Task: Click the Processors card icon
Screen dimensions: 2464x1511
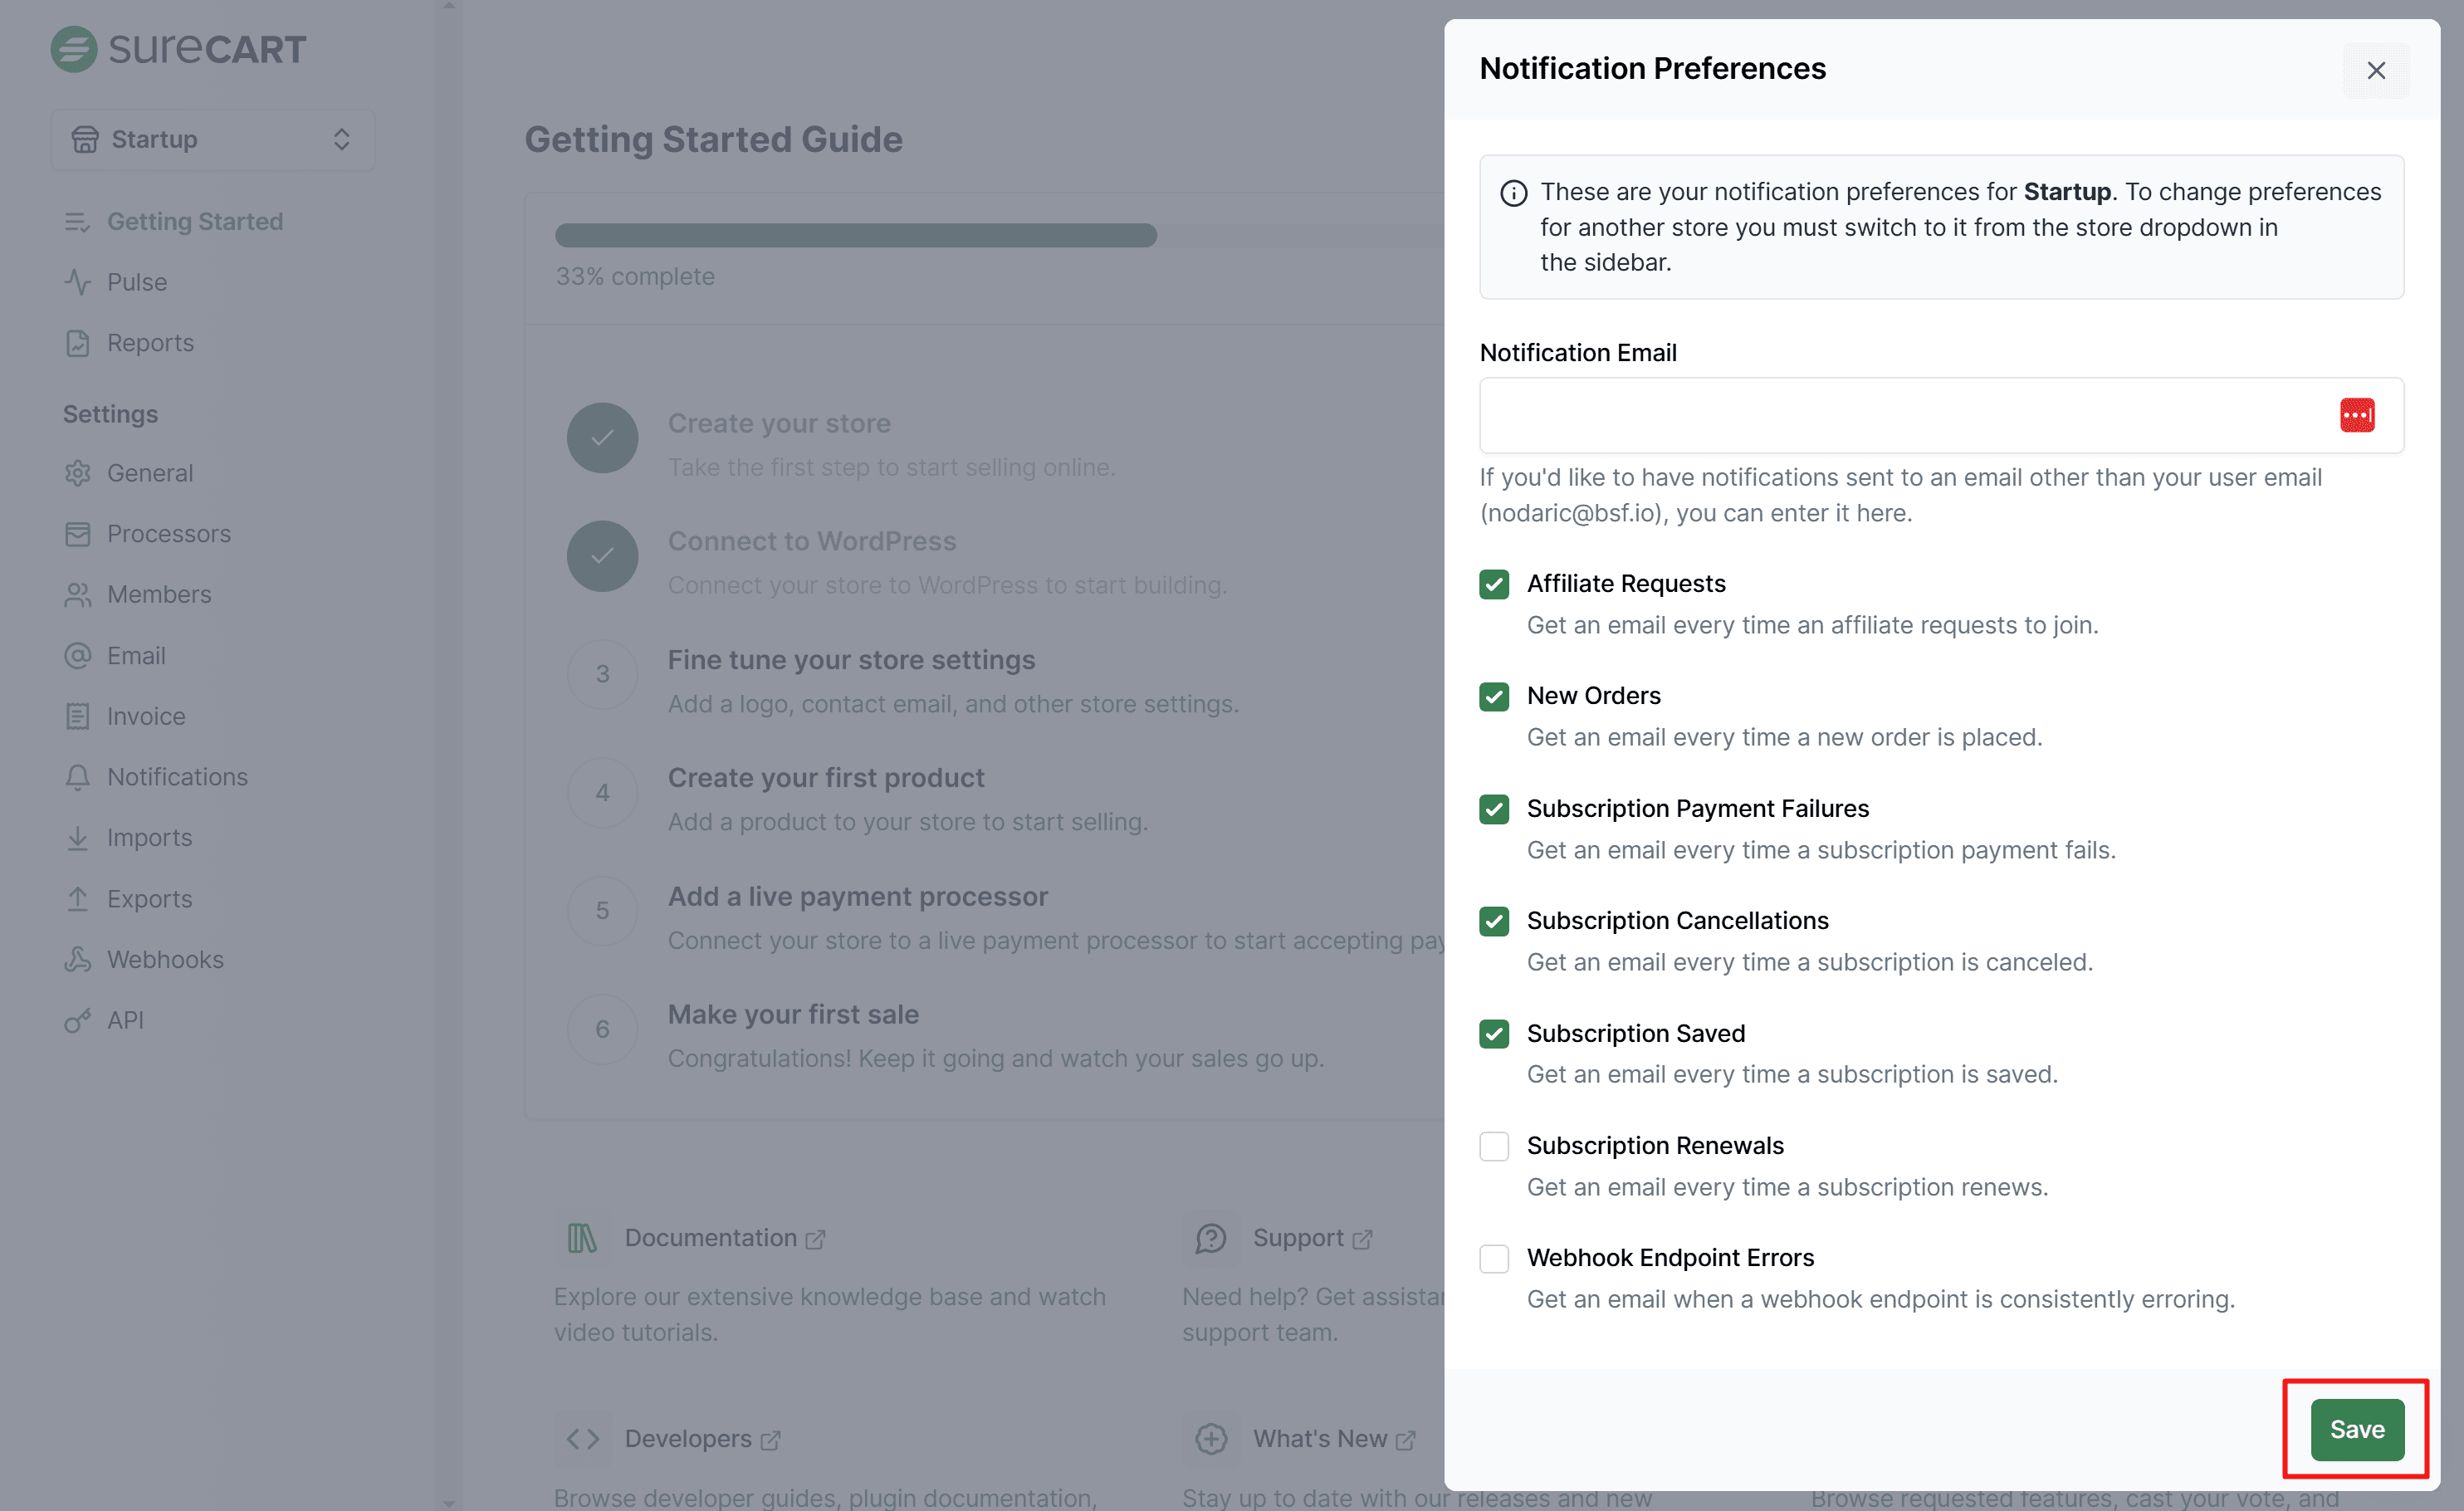Action: click(x=77, y=534)
